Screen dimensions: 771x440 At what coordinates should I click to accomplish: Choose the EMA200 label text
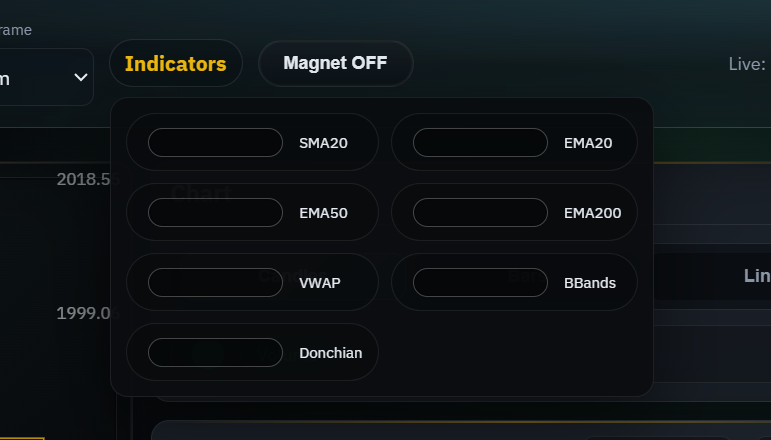coord(592,213)
